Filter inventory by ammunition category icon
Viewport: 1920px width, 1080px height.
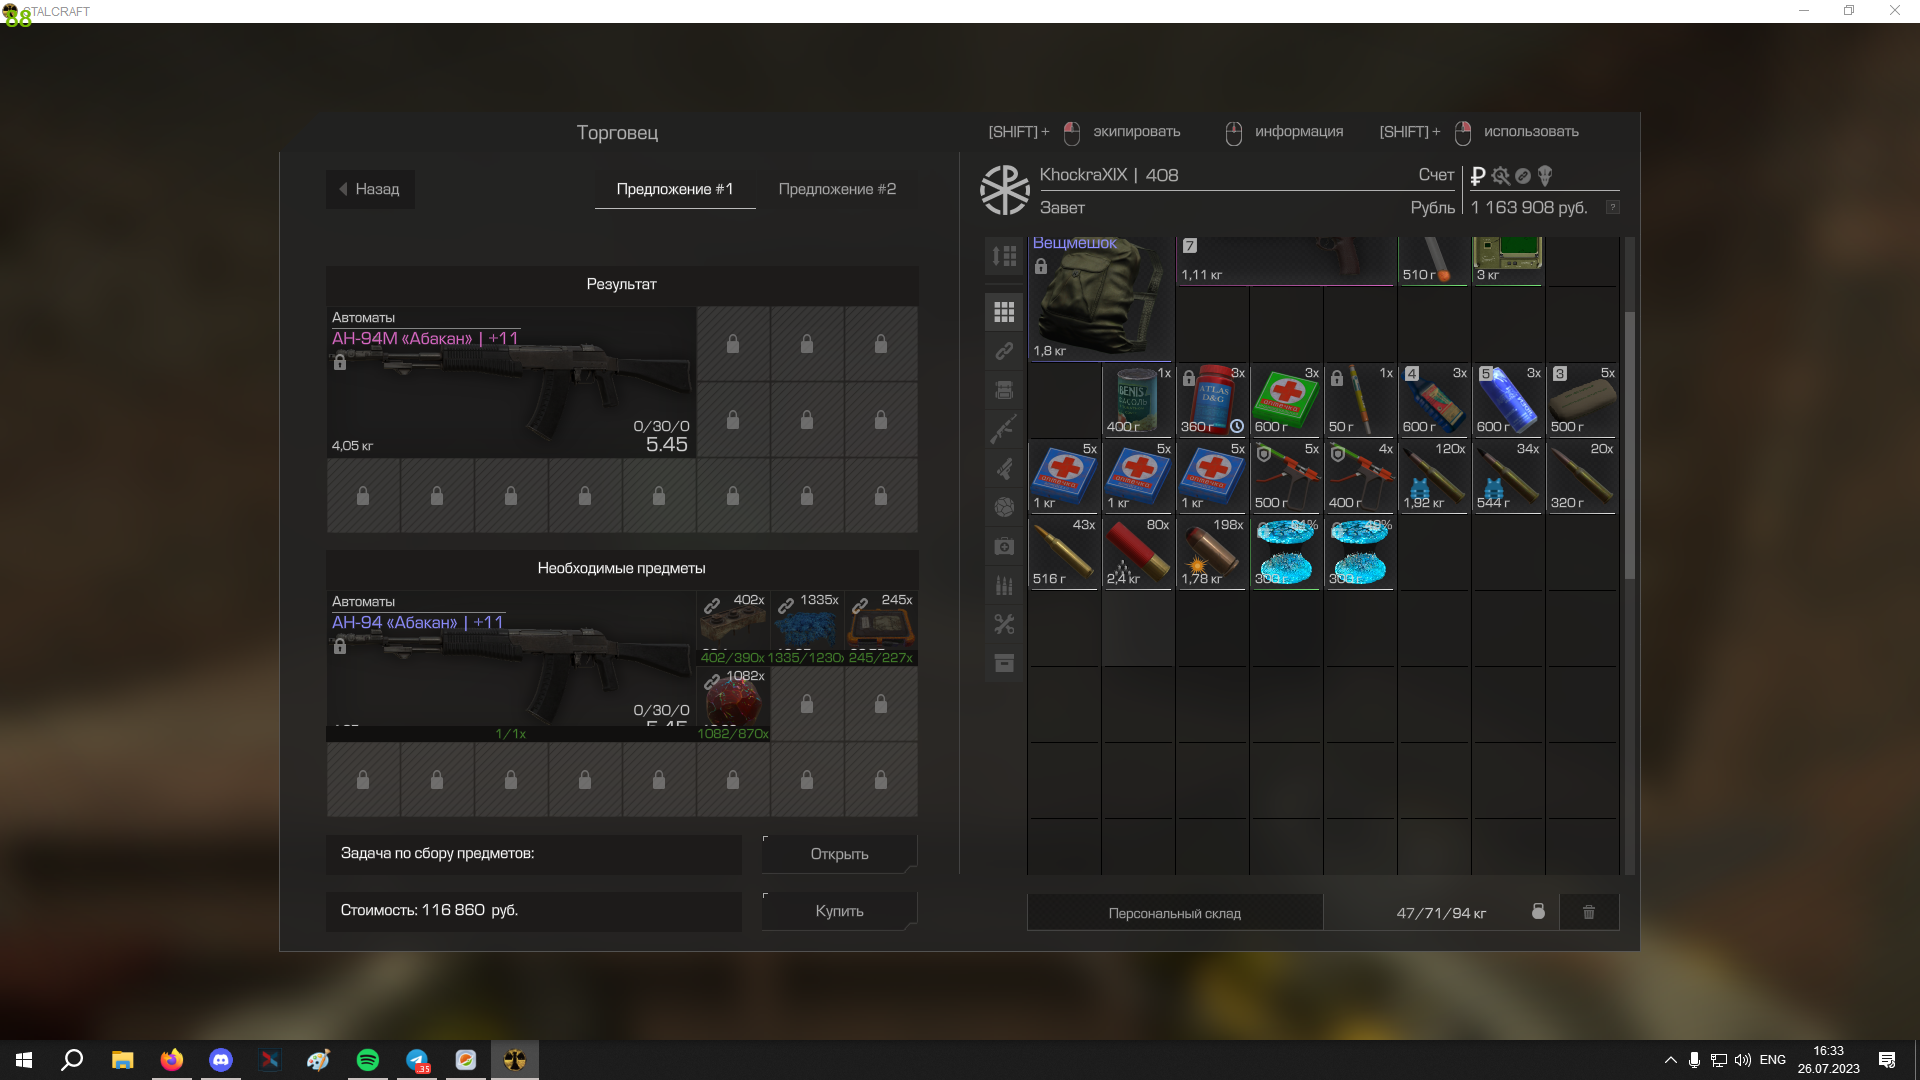[x=1004, y=585]
